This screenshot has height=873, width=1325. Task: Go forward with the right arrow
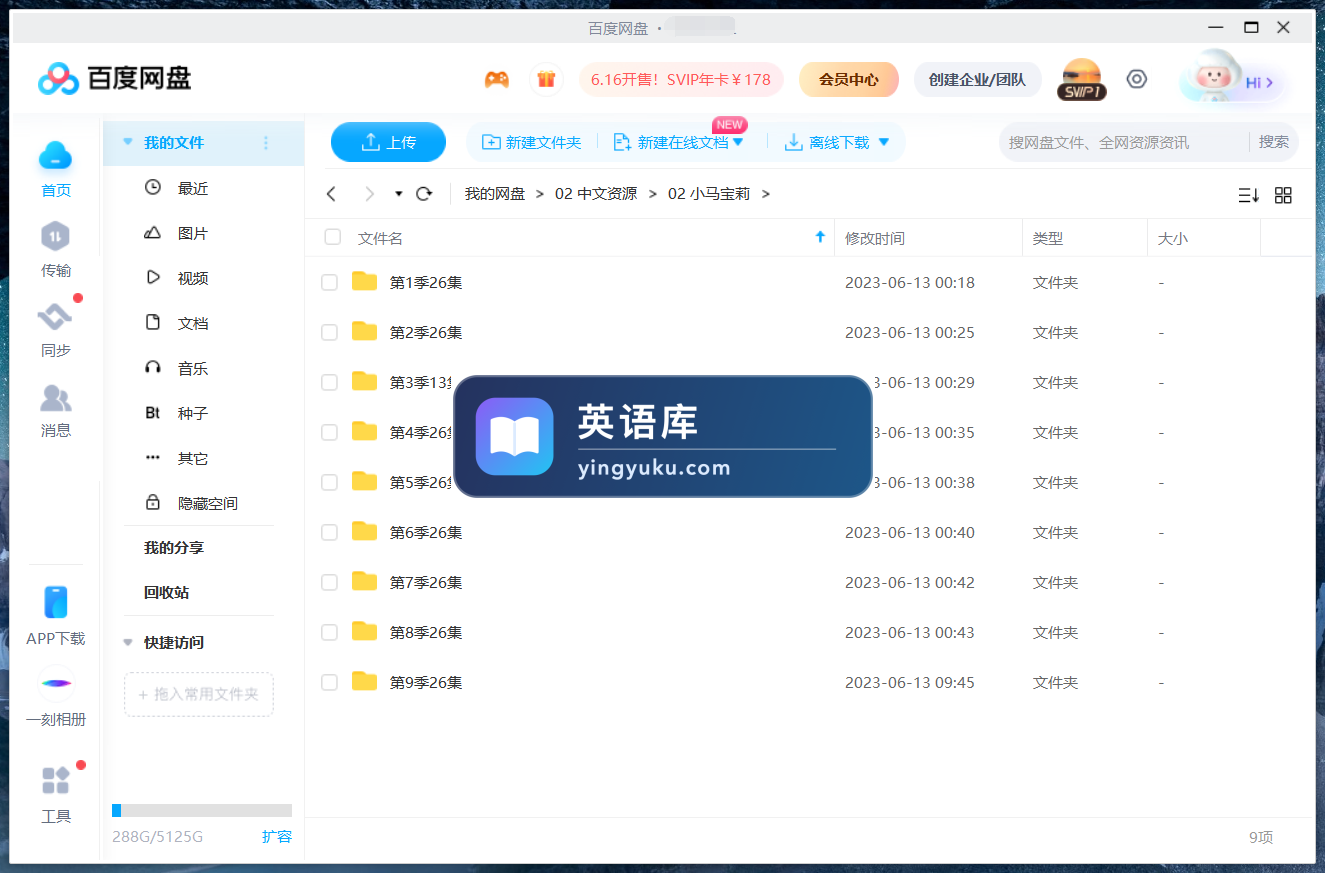tap(369, 194)
